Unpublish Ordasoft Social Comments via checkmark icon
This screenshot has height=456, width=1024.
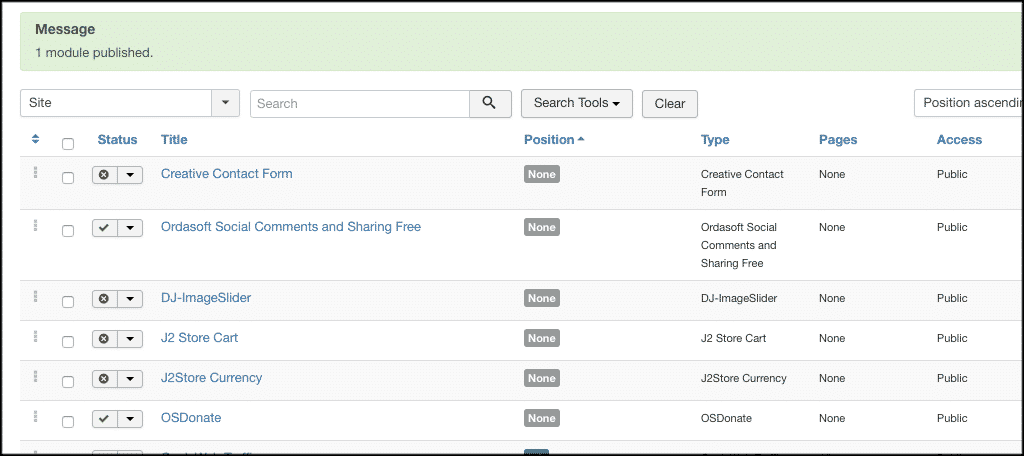coord(104,227)
